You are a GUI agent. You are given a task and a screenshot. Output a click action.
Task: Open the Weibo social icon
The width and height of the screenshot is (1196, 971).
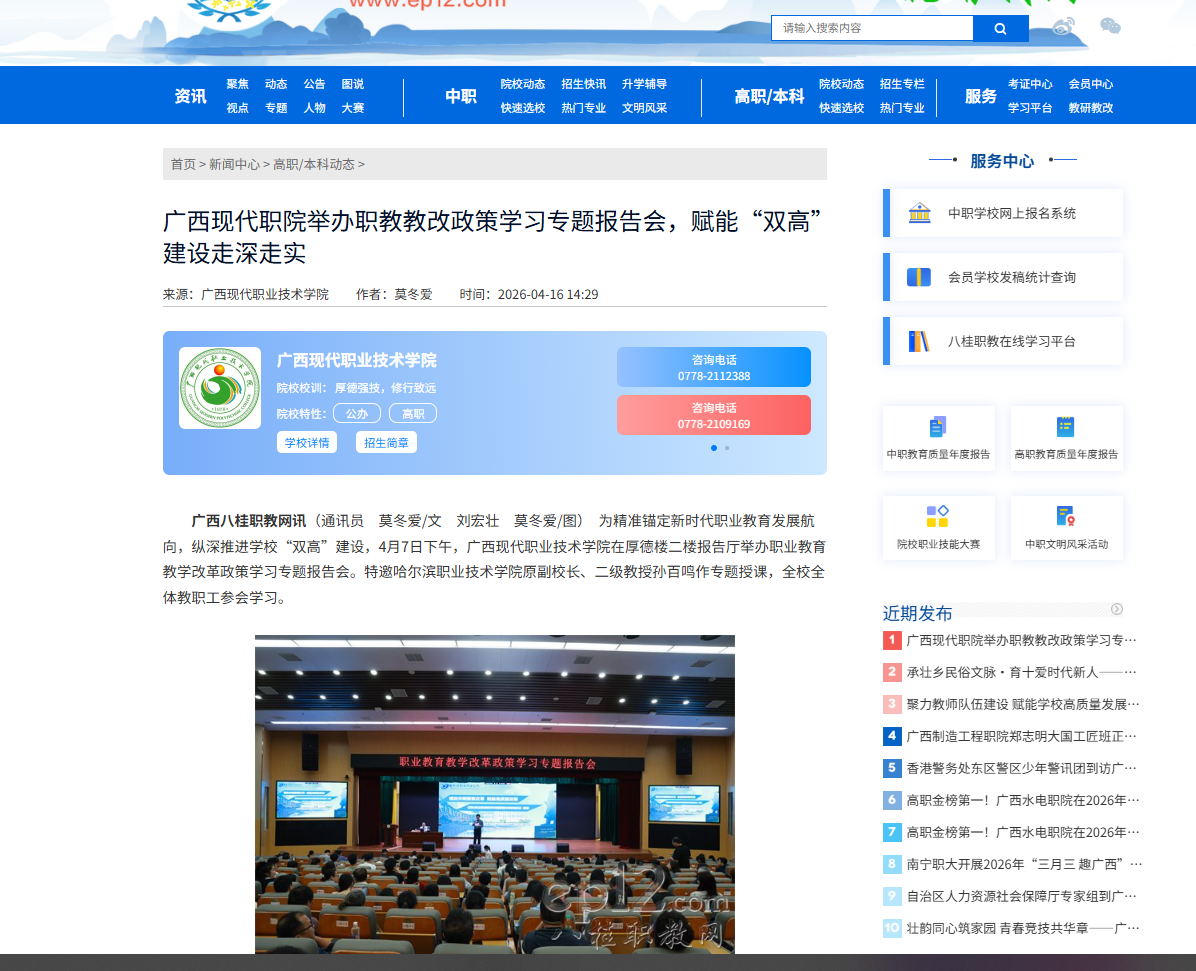click(x=1064, y=27)
